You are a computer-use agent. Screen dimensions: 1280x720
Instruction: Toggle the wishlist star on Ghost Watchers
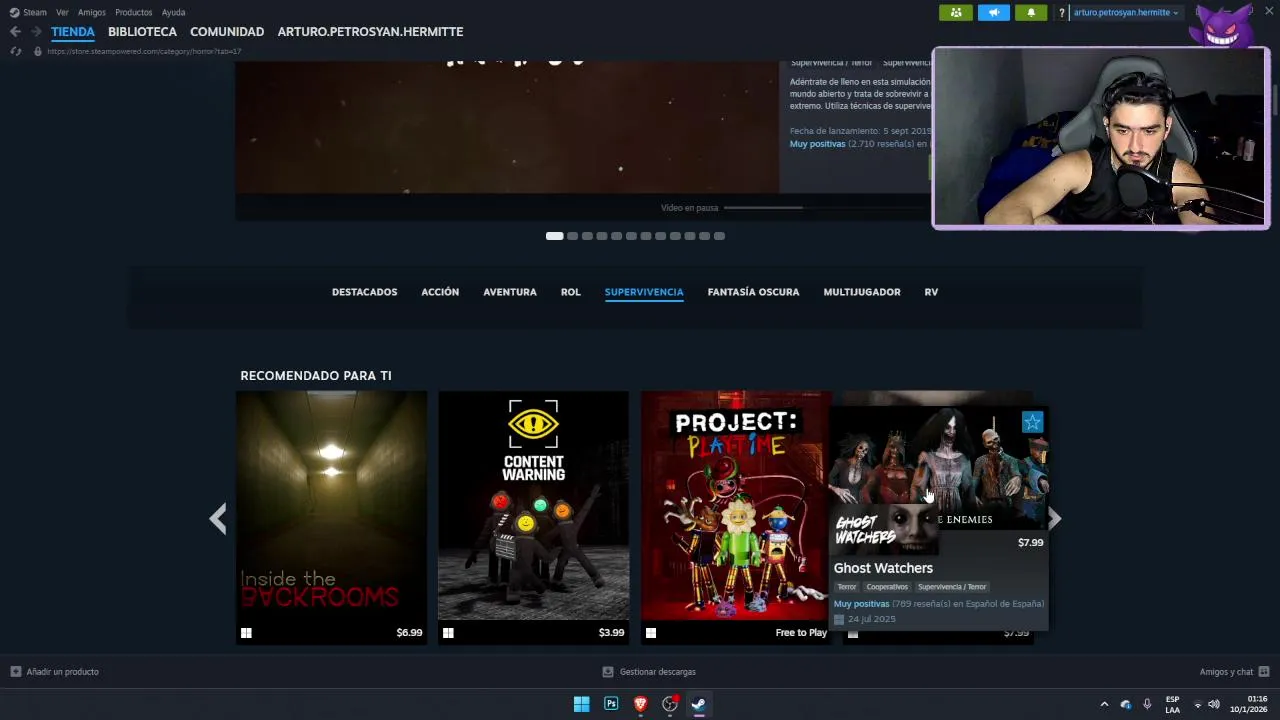click(x=1032, y=422)
